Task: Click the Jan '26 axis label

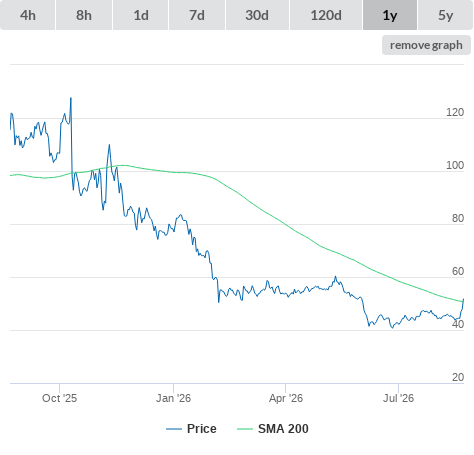Action: coord(173,398)
